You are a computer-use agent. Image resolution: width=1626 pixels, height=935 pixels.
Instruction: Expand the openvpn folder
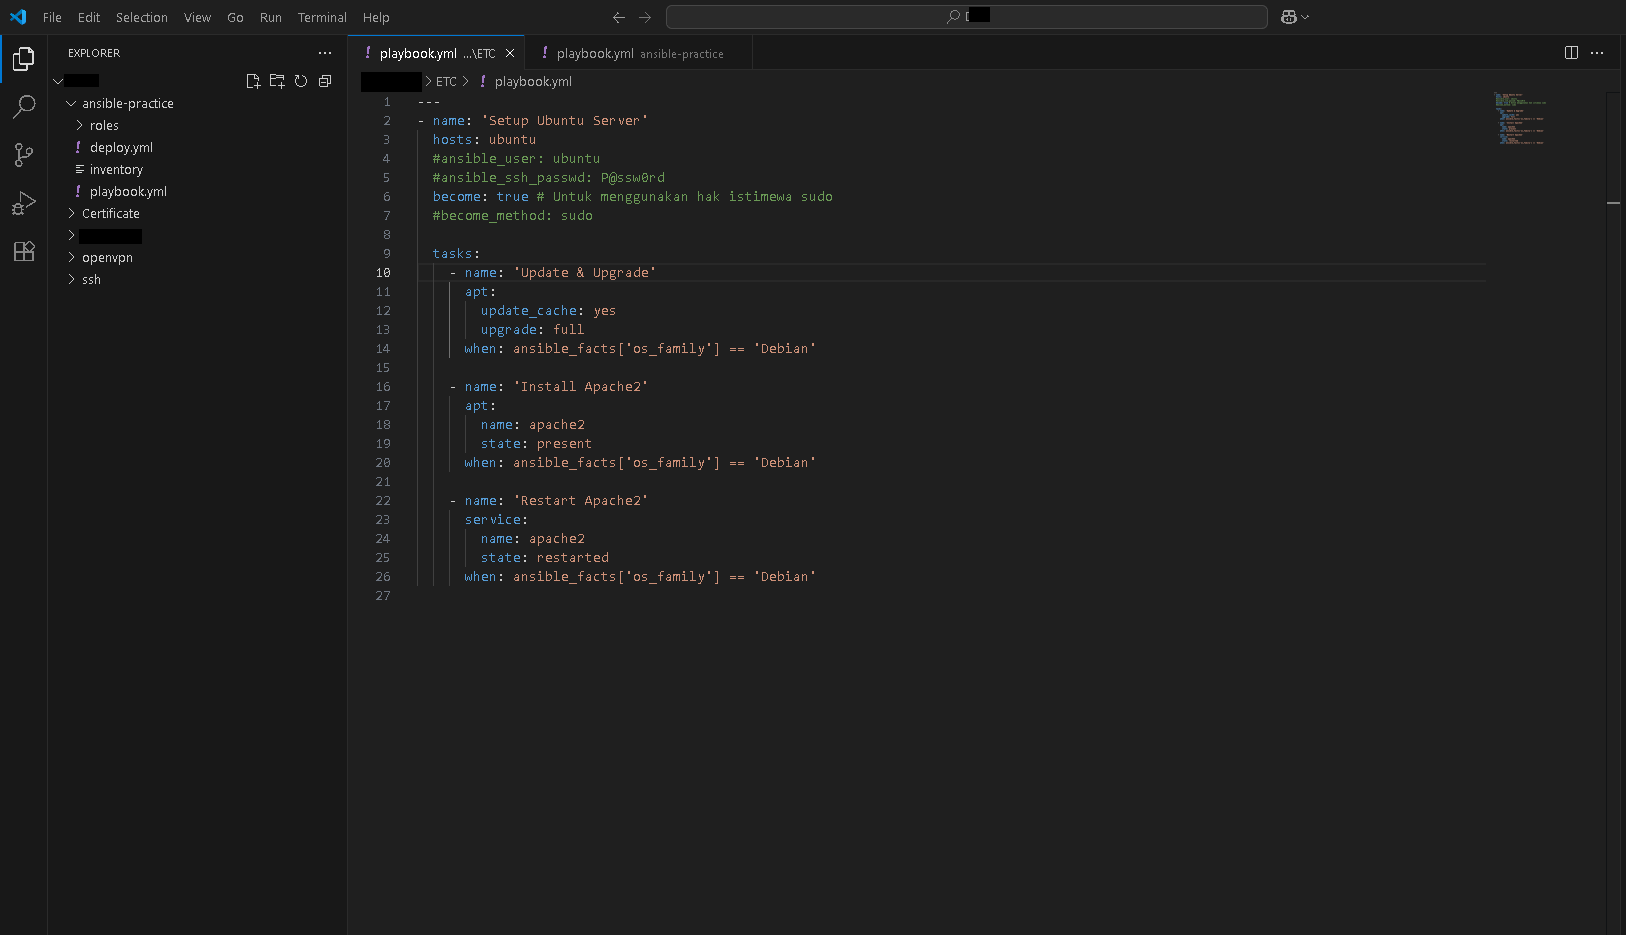[107, 258]
